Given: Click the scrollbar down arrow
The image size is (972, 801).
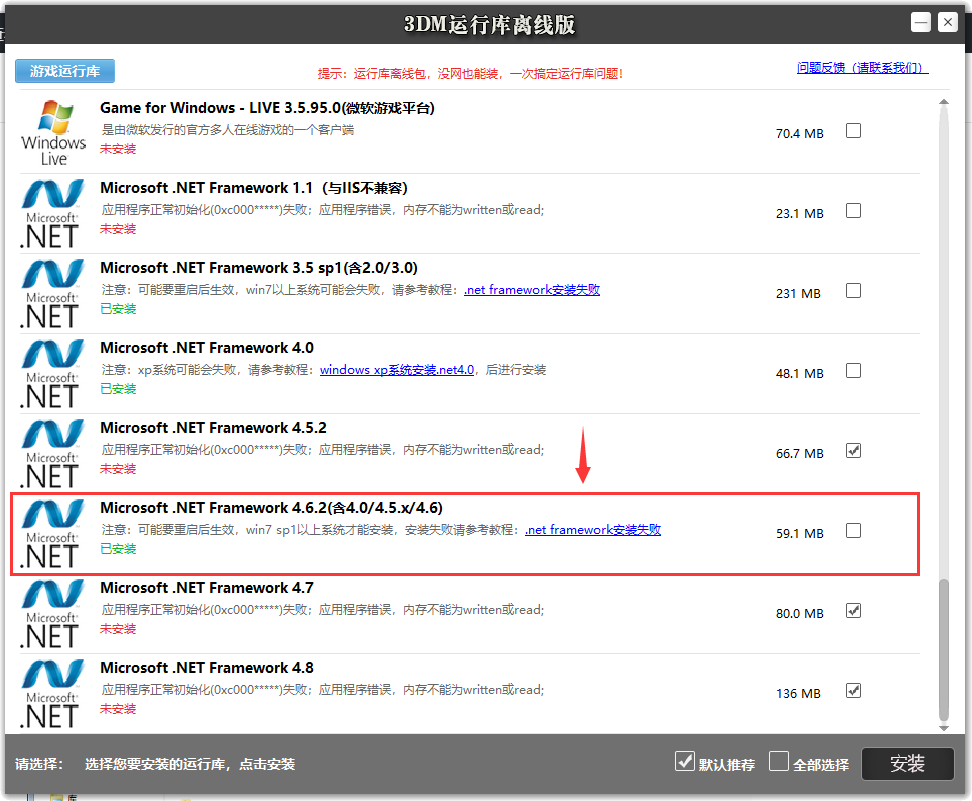Looking at the screenshot, I should [943, 728].
